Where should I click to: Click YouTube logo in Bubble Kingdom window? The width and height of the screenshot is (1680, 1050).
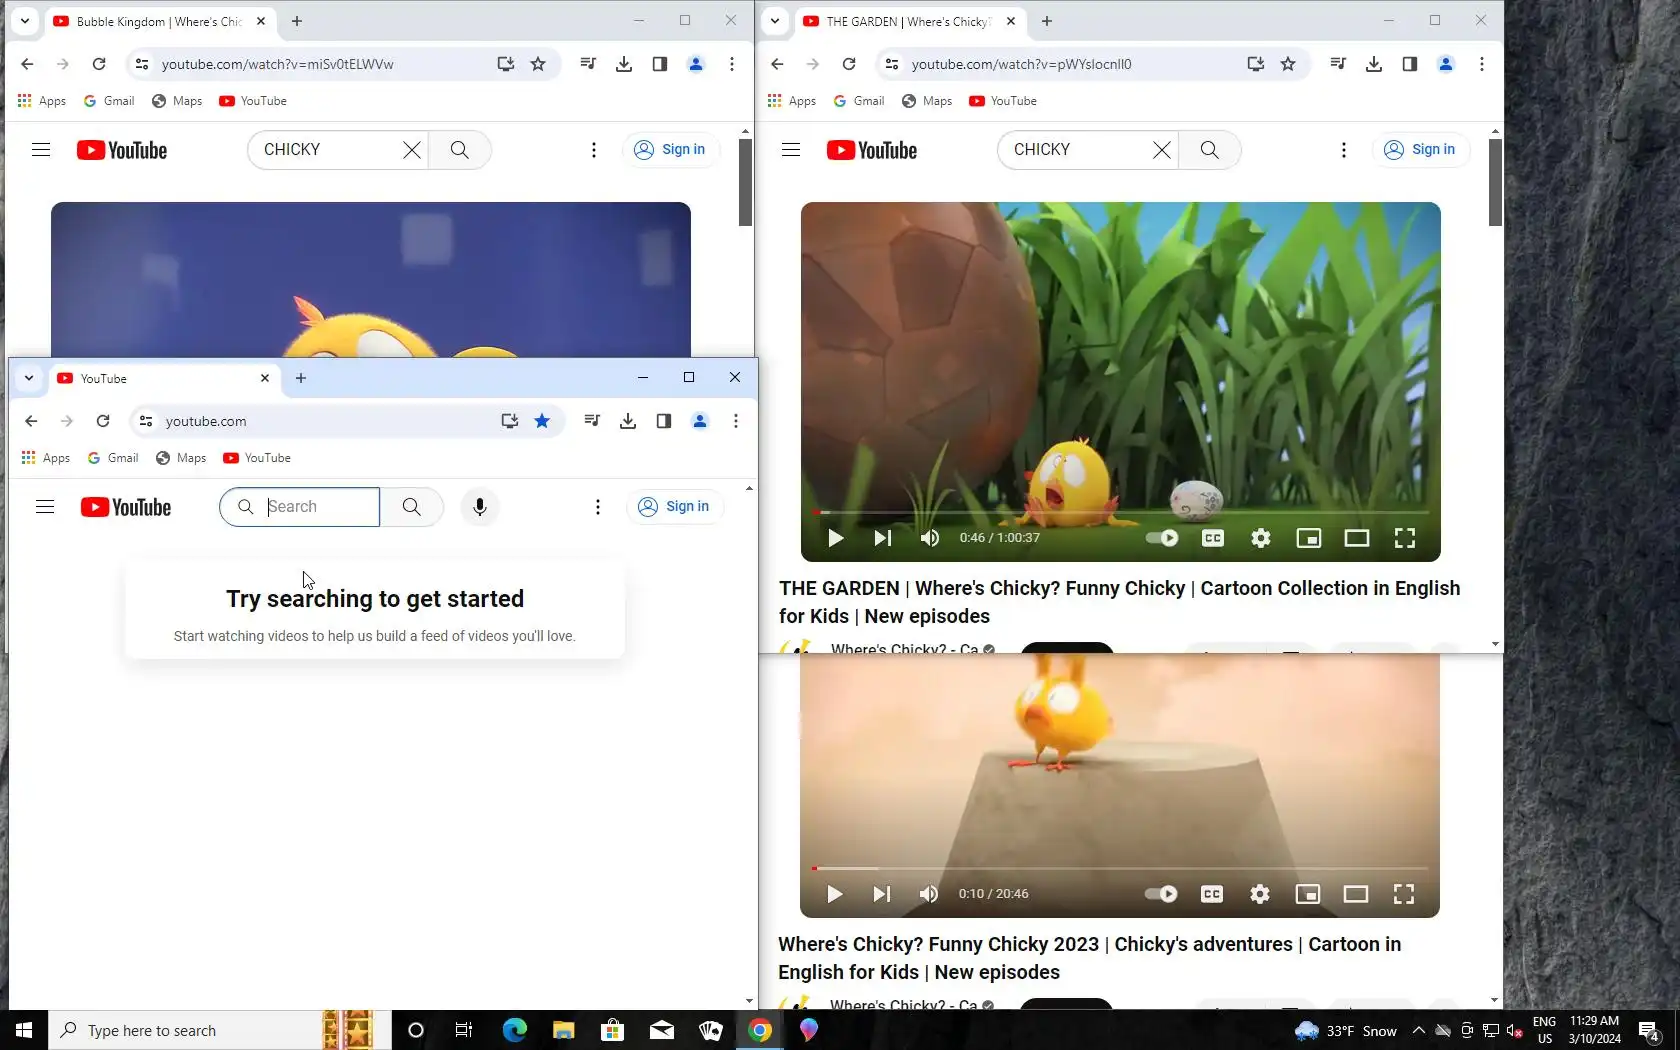pos(122,150)
